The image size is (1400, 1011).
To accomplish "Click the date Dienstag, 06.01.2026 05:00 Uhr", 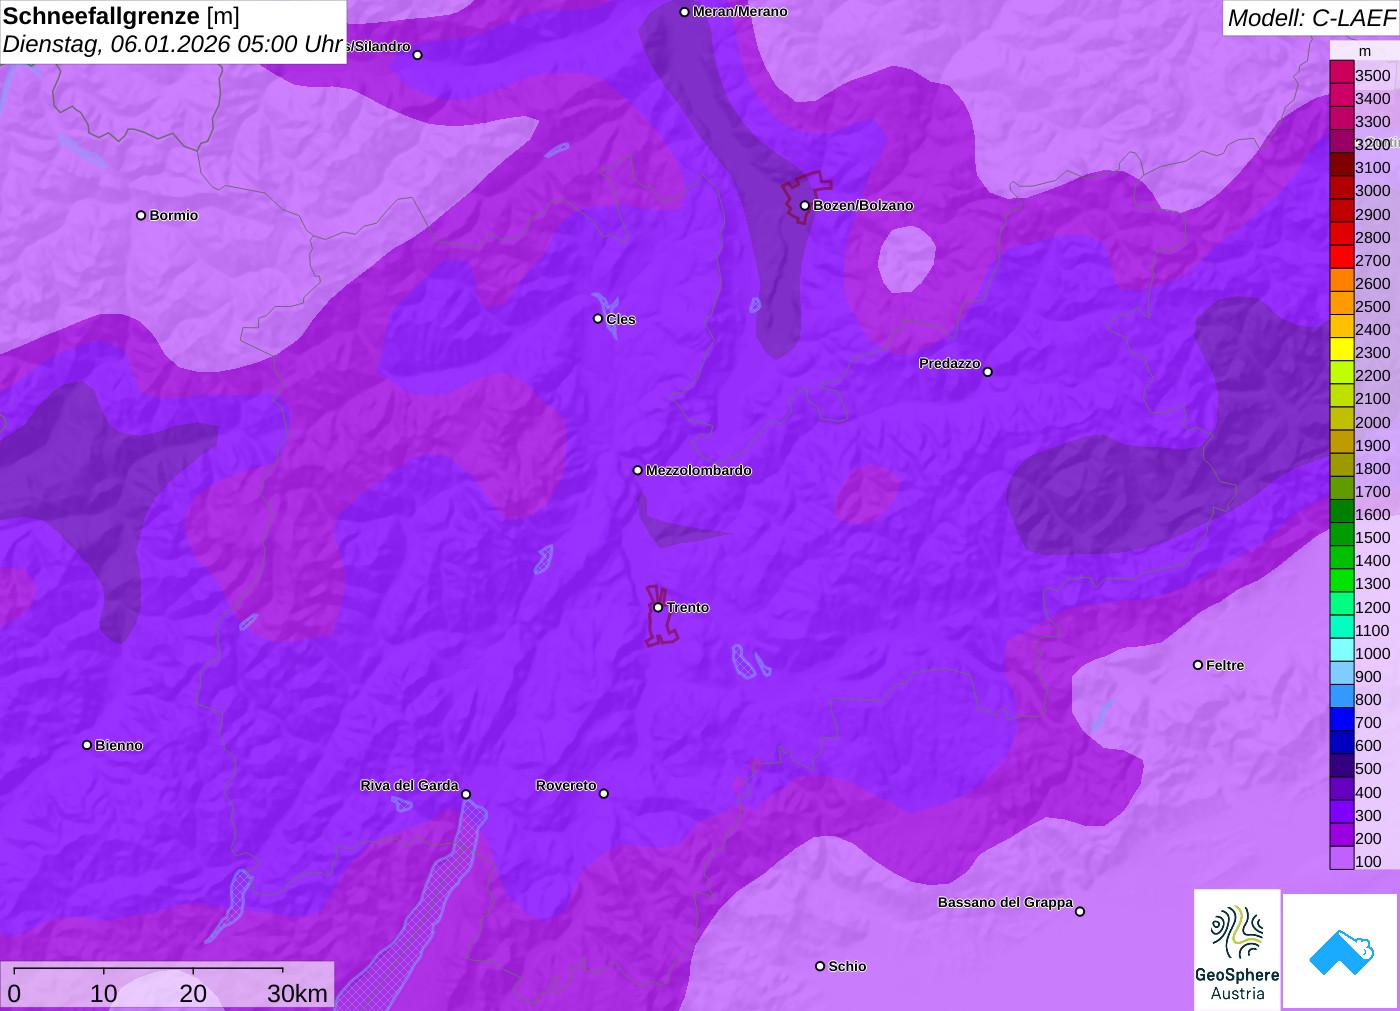I will pyautogui.click(x=173, y=44).
